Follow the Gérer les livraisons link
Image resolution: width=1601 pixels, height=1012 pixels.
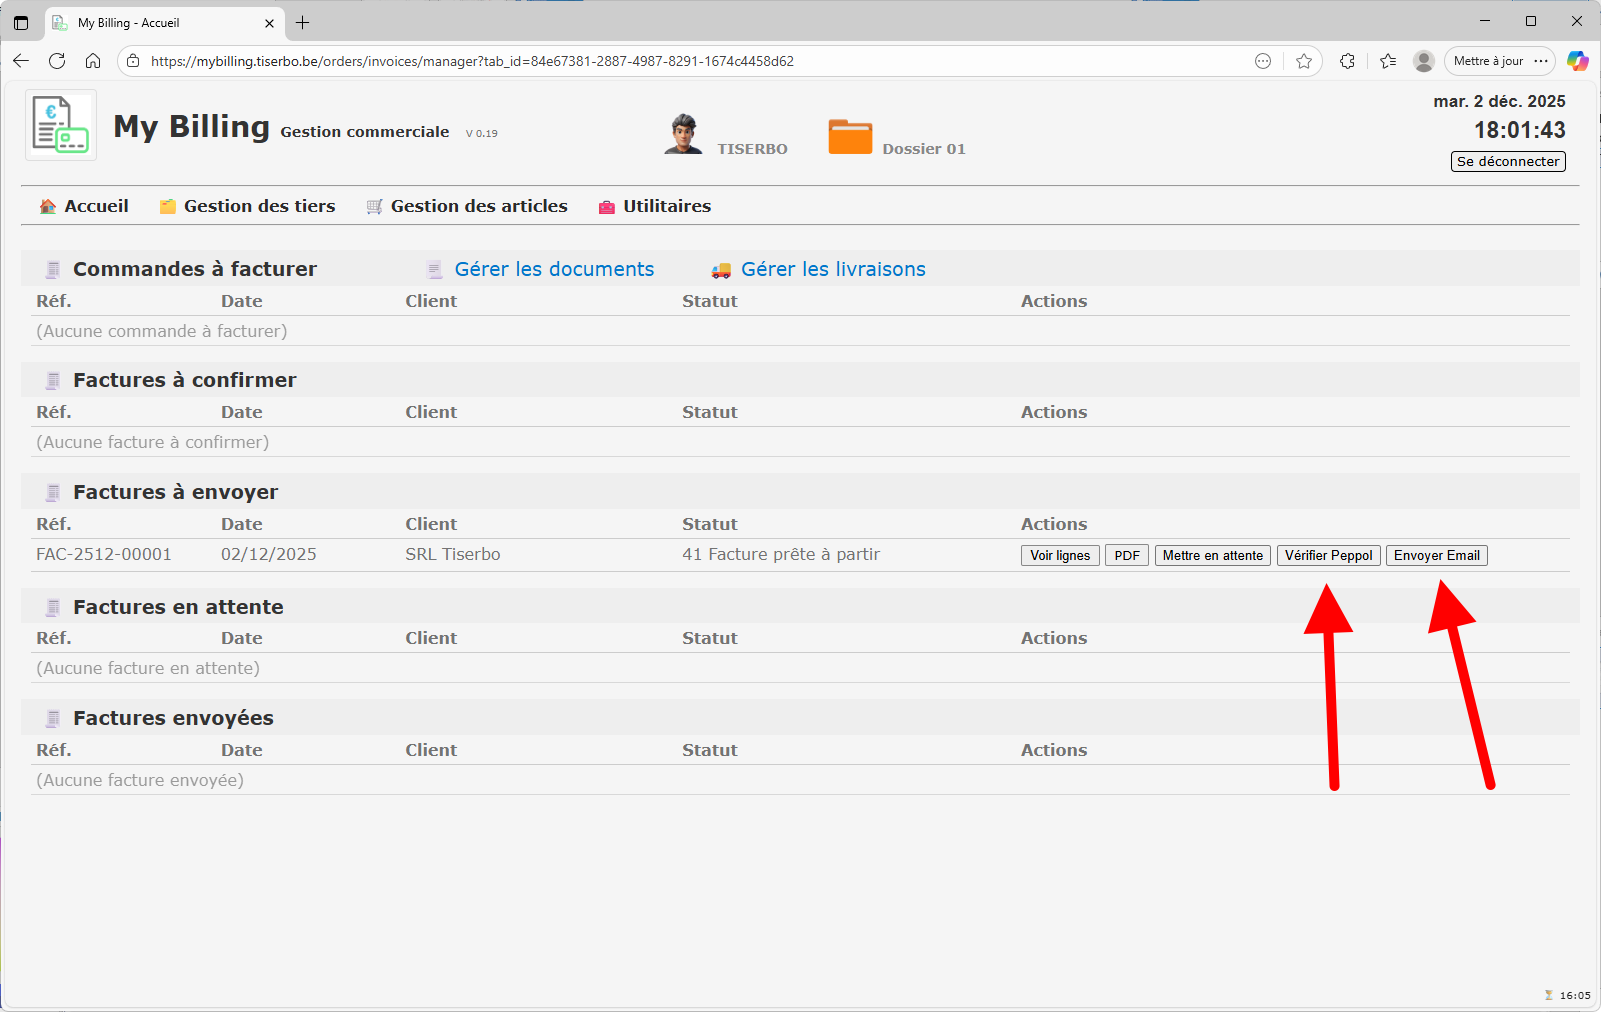click(x=832, y=269)
